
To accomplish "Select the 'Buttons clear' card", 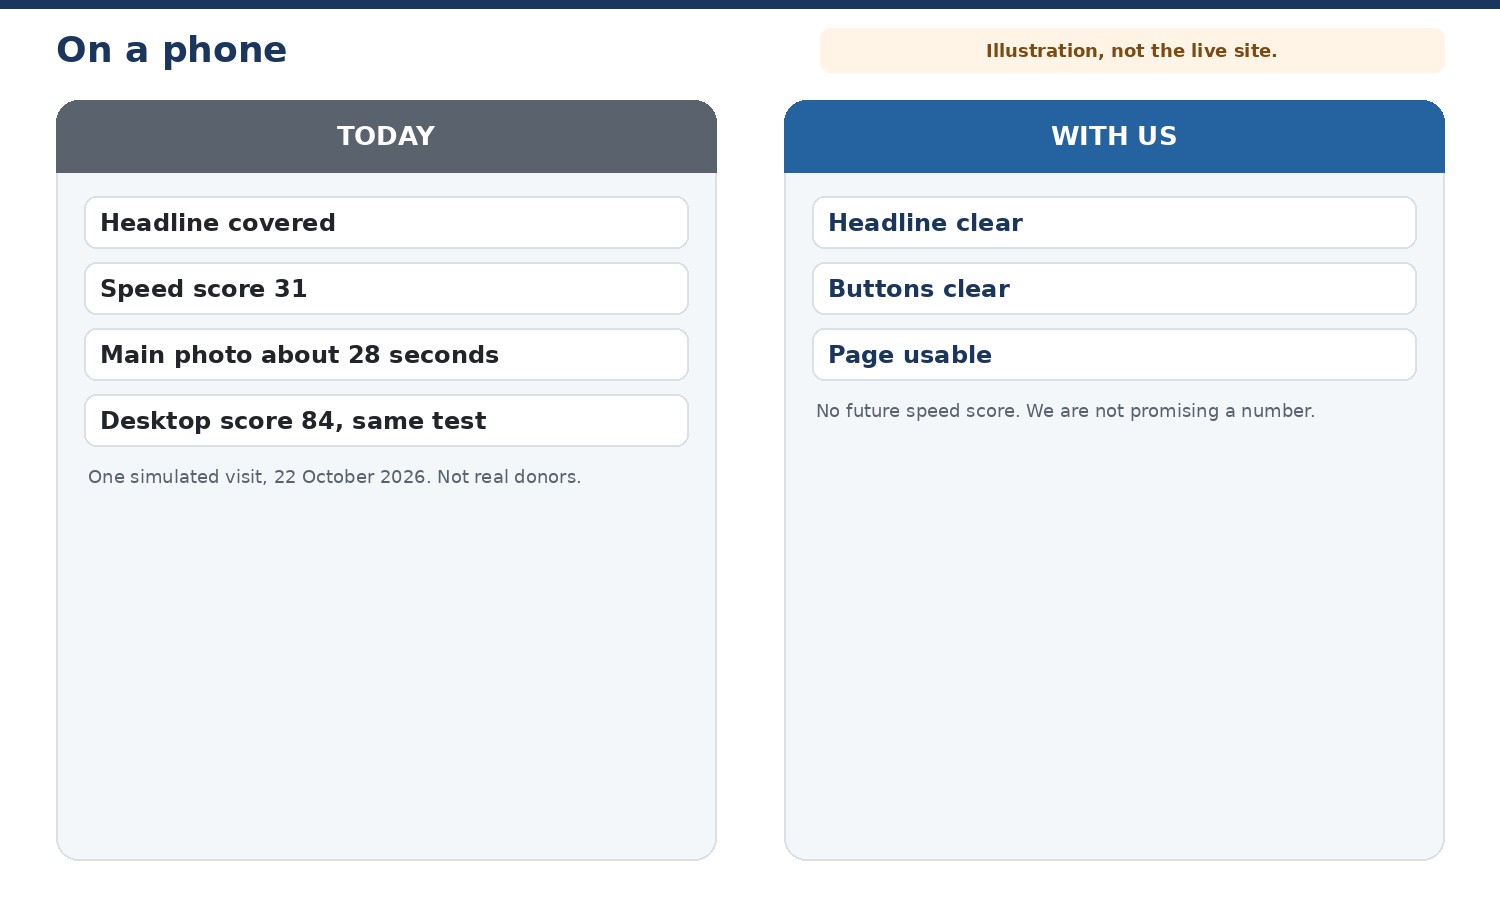I will 1114,289.
